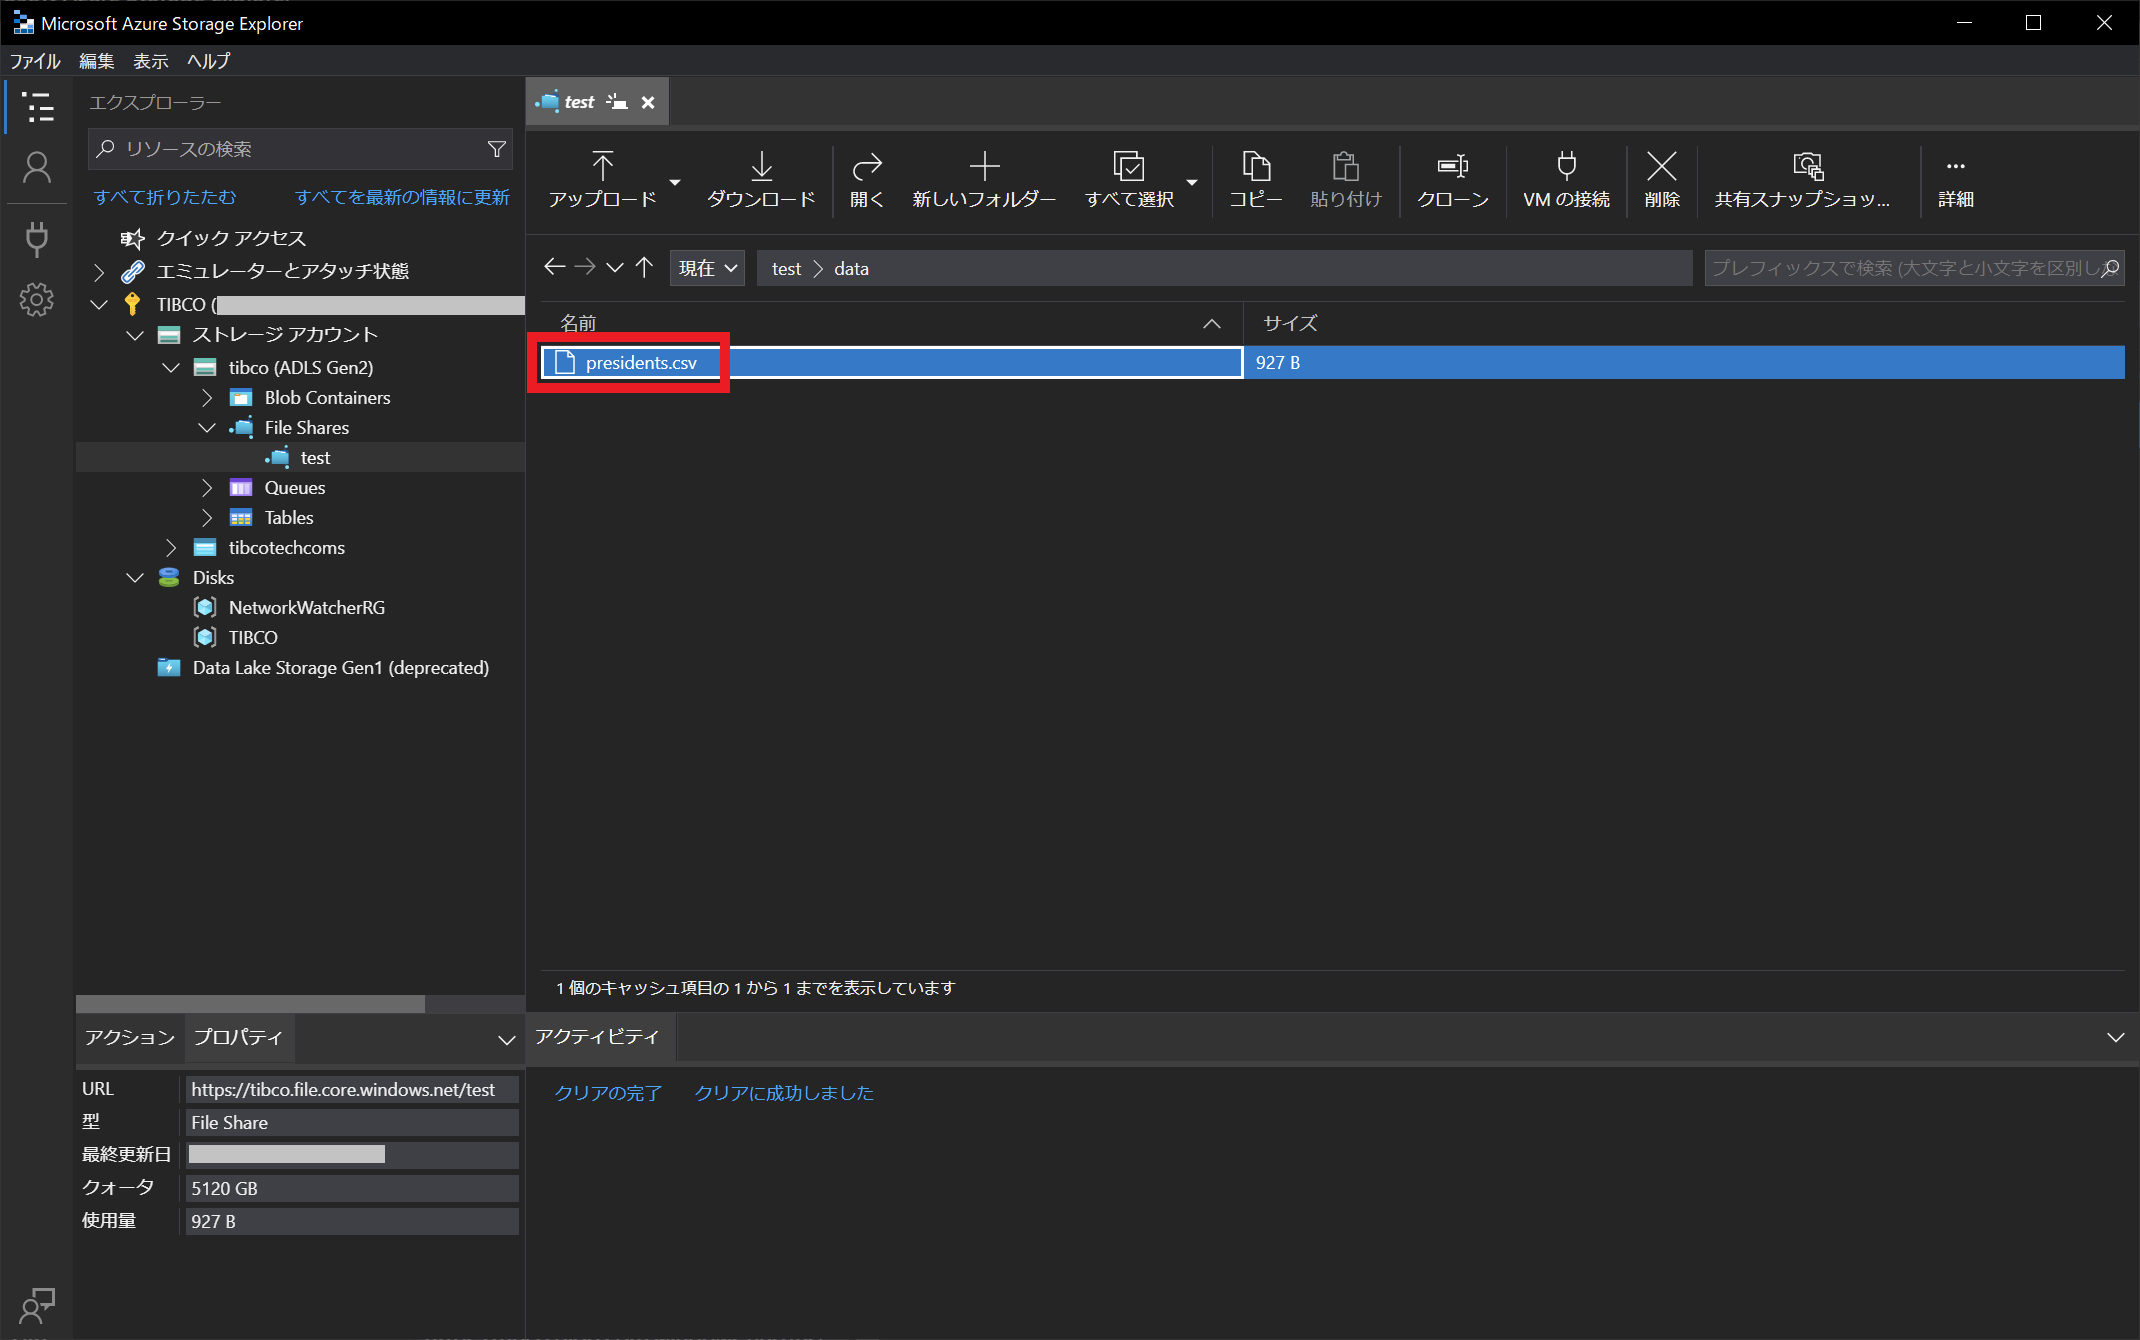
Task: Select クイック アクセス tree item
Action: click(x=231, y=238)
